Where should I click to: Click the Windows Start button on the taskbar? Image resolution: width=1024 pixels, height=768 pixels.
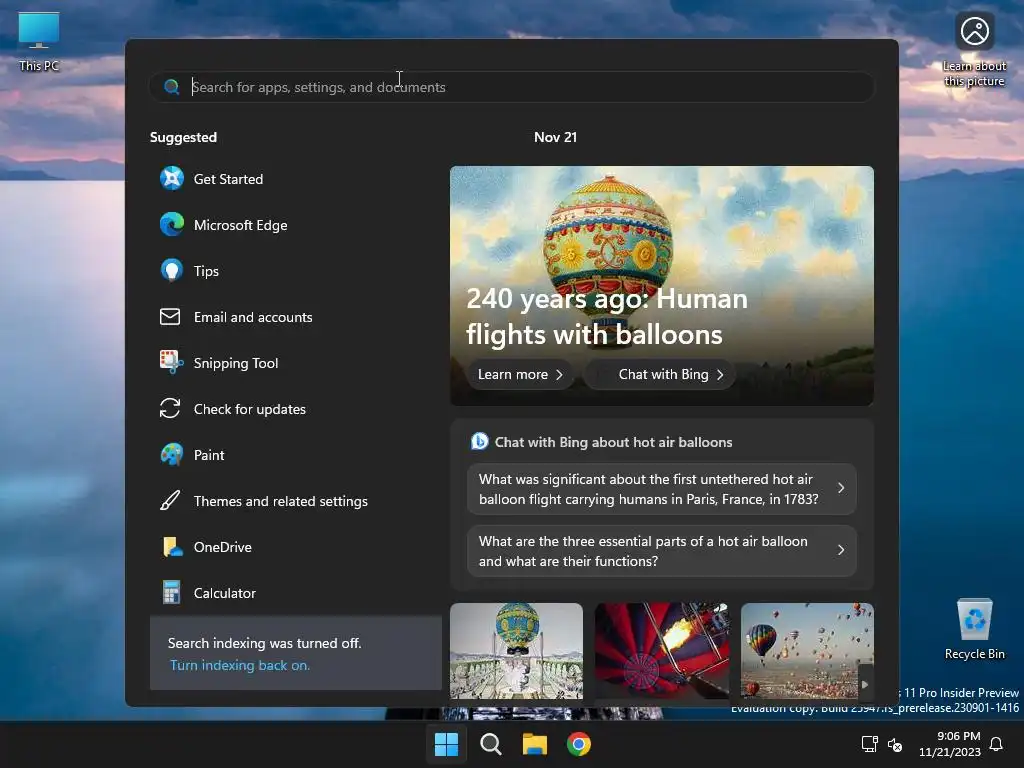[x=447, y=744]
